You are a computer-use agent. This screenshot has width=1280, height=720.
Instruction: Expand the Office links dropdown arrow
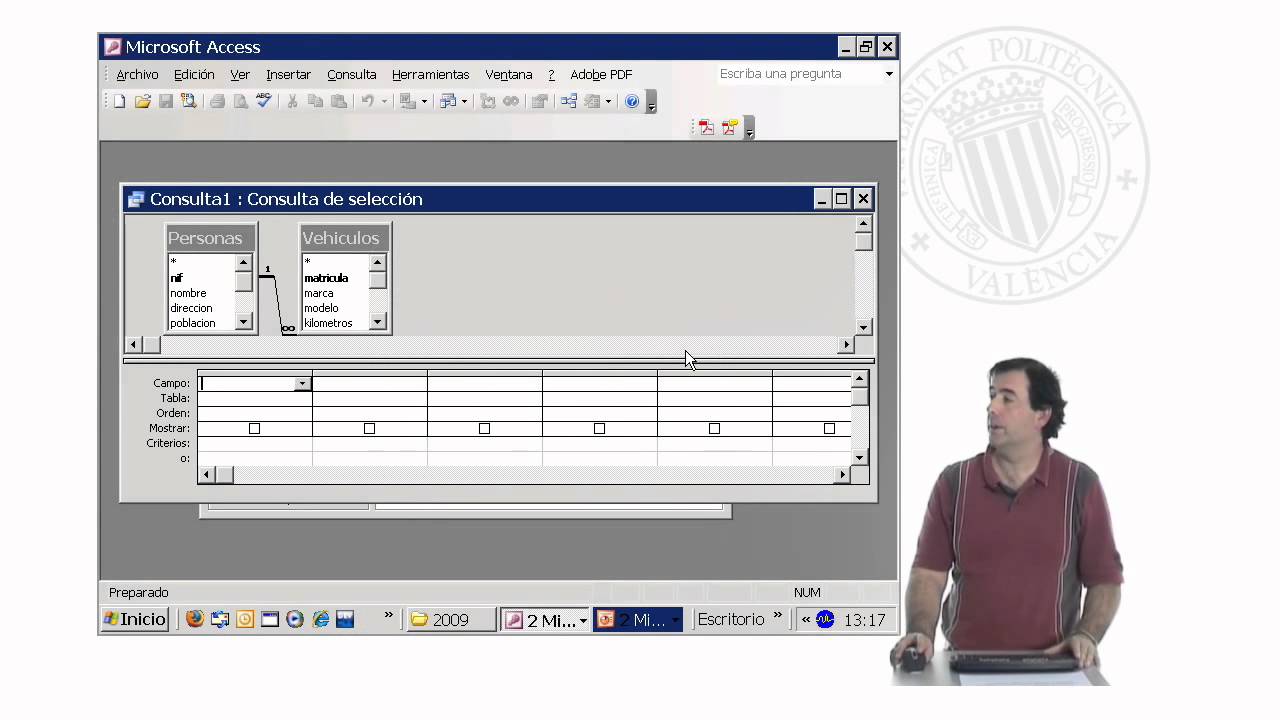click(x=424, y=101)
